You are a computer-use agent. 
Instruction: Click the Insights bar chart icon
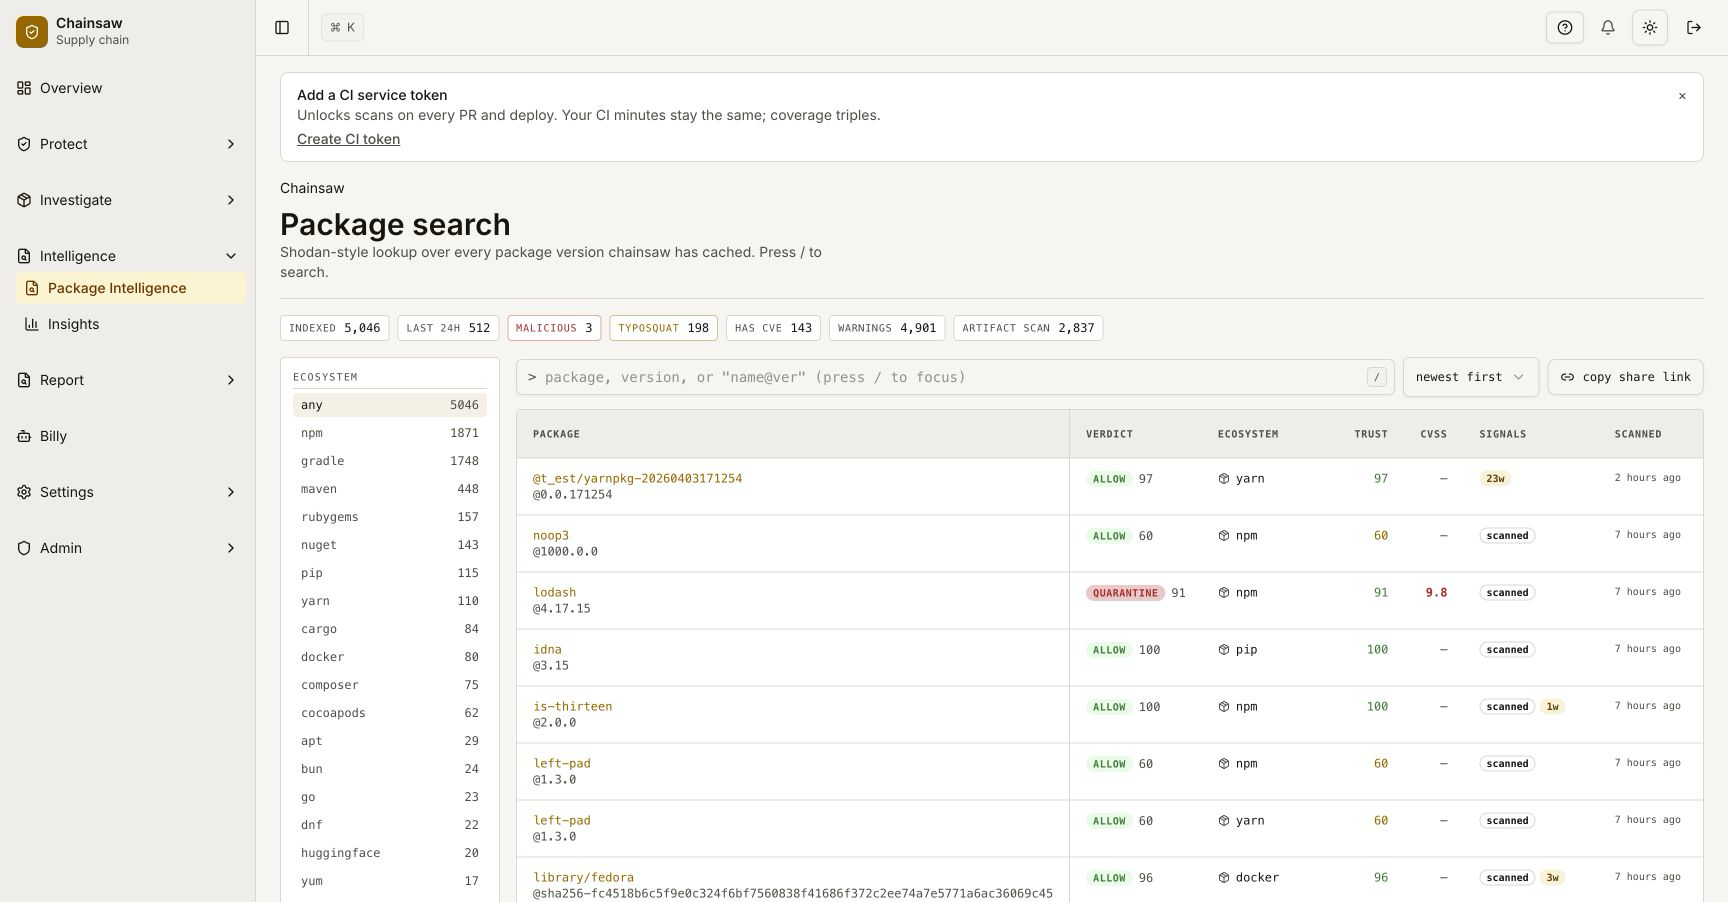(32, 324)
